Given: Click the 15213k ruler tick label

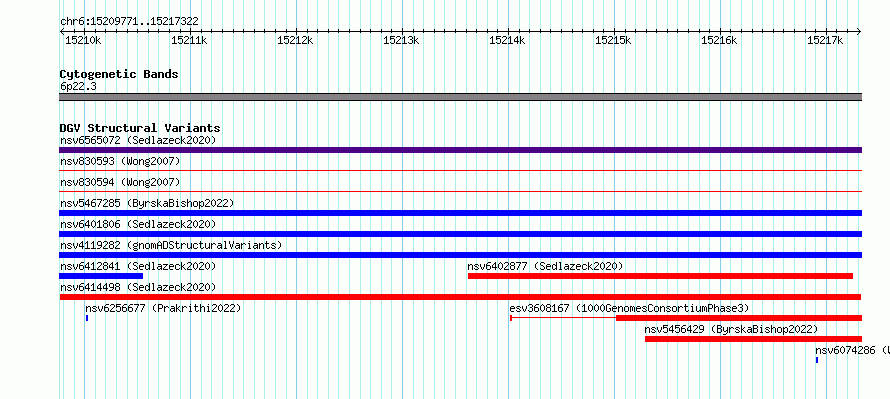Looking at the screenshot, I should click(401, 40).
